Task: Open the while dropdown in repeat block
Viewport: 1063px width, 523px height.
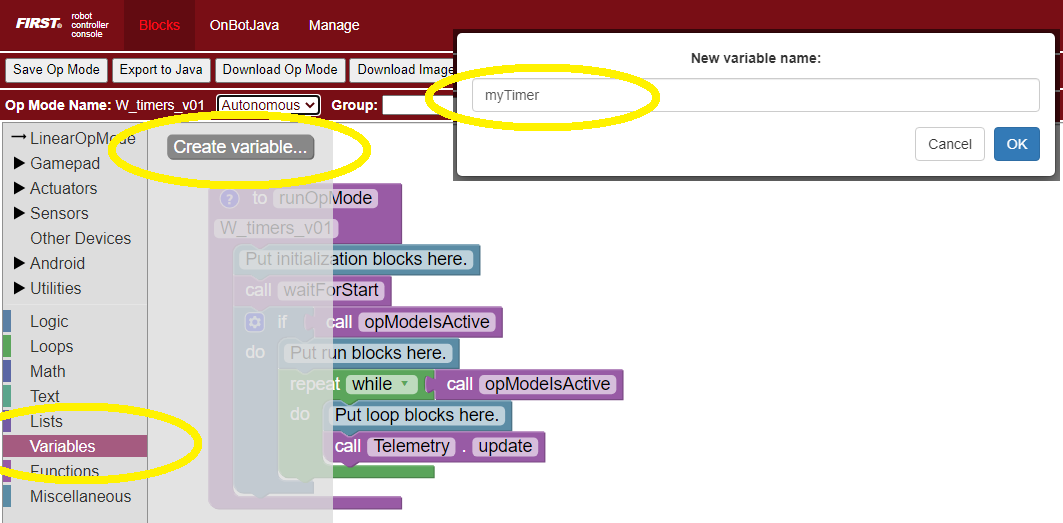Action: (381, 384)
